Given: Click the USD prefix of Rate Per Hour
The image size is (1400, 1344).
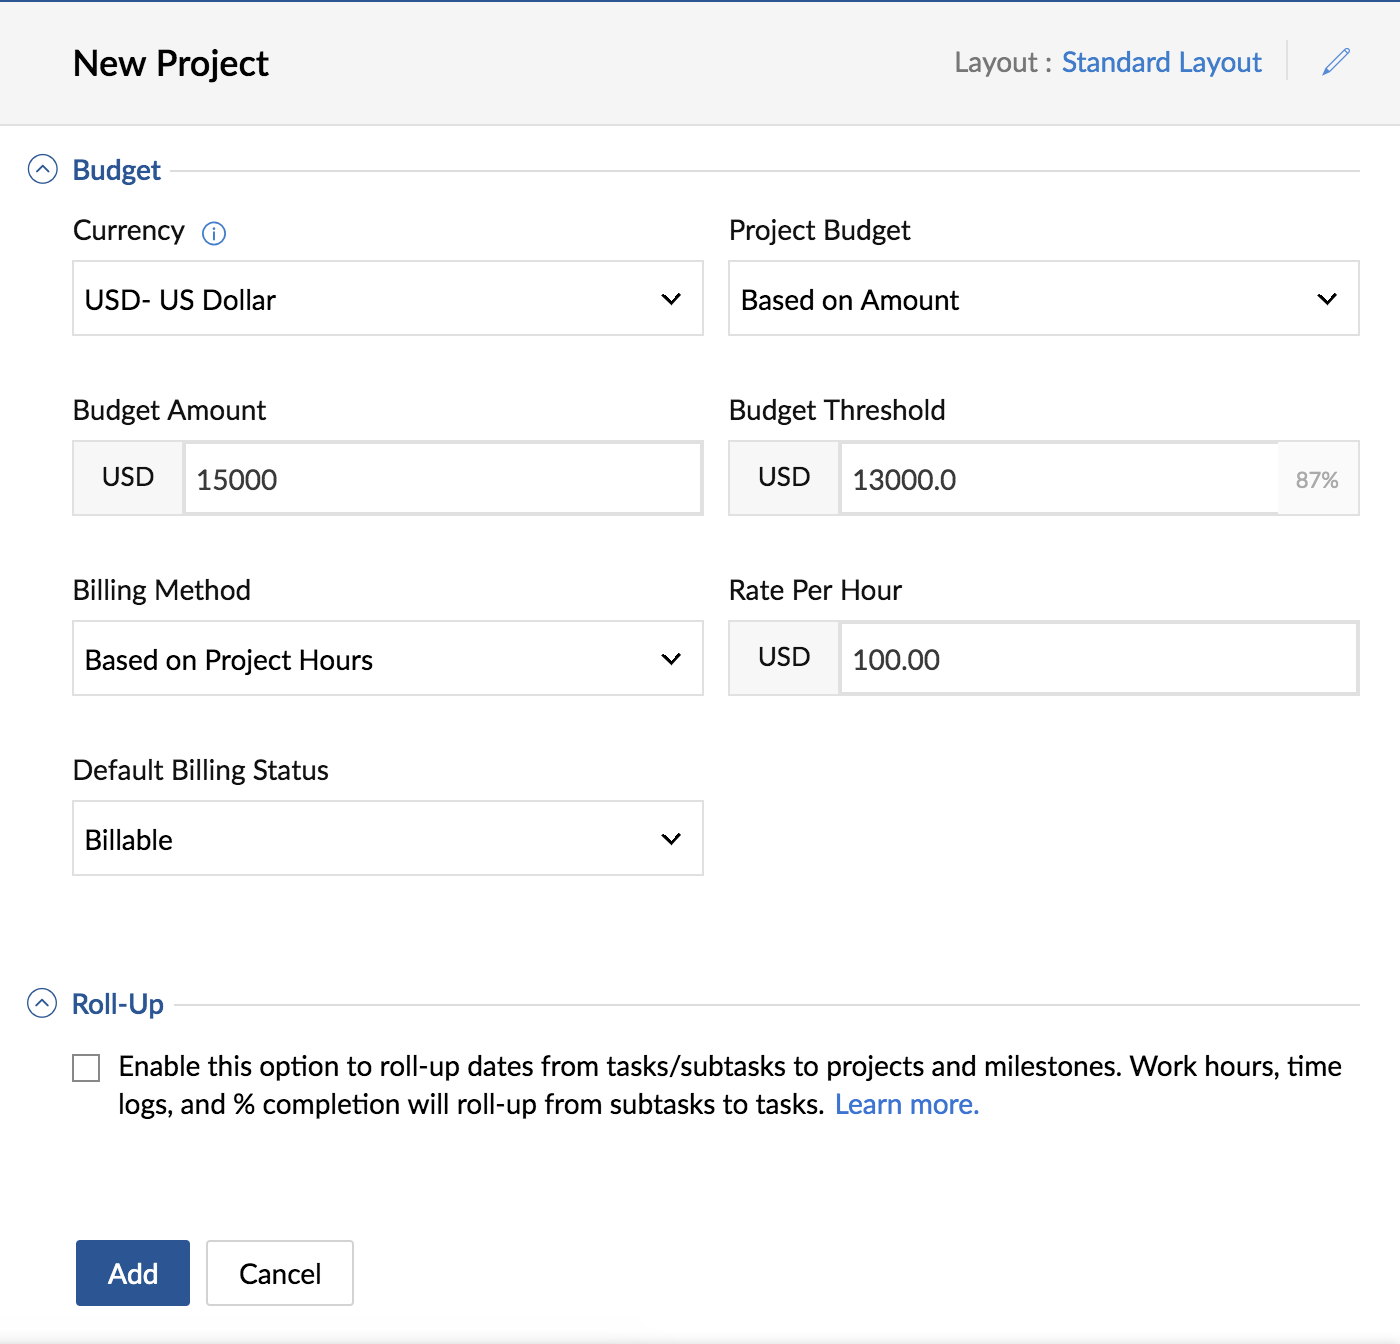Looking at the screenshot, I should pos(784,657).
